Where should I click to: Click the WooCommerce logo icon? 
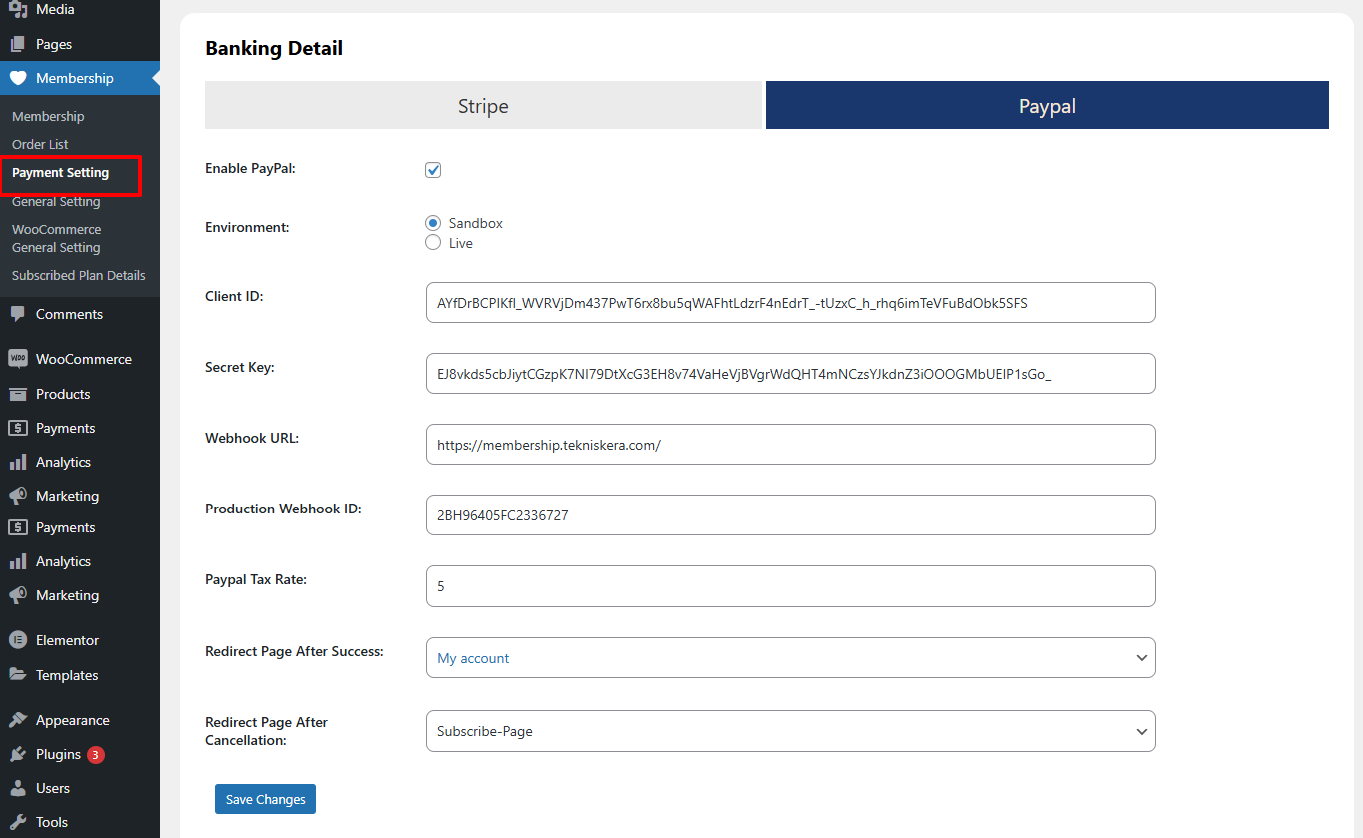(18, 359)
